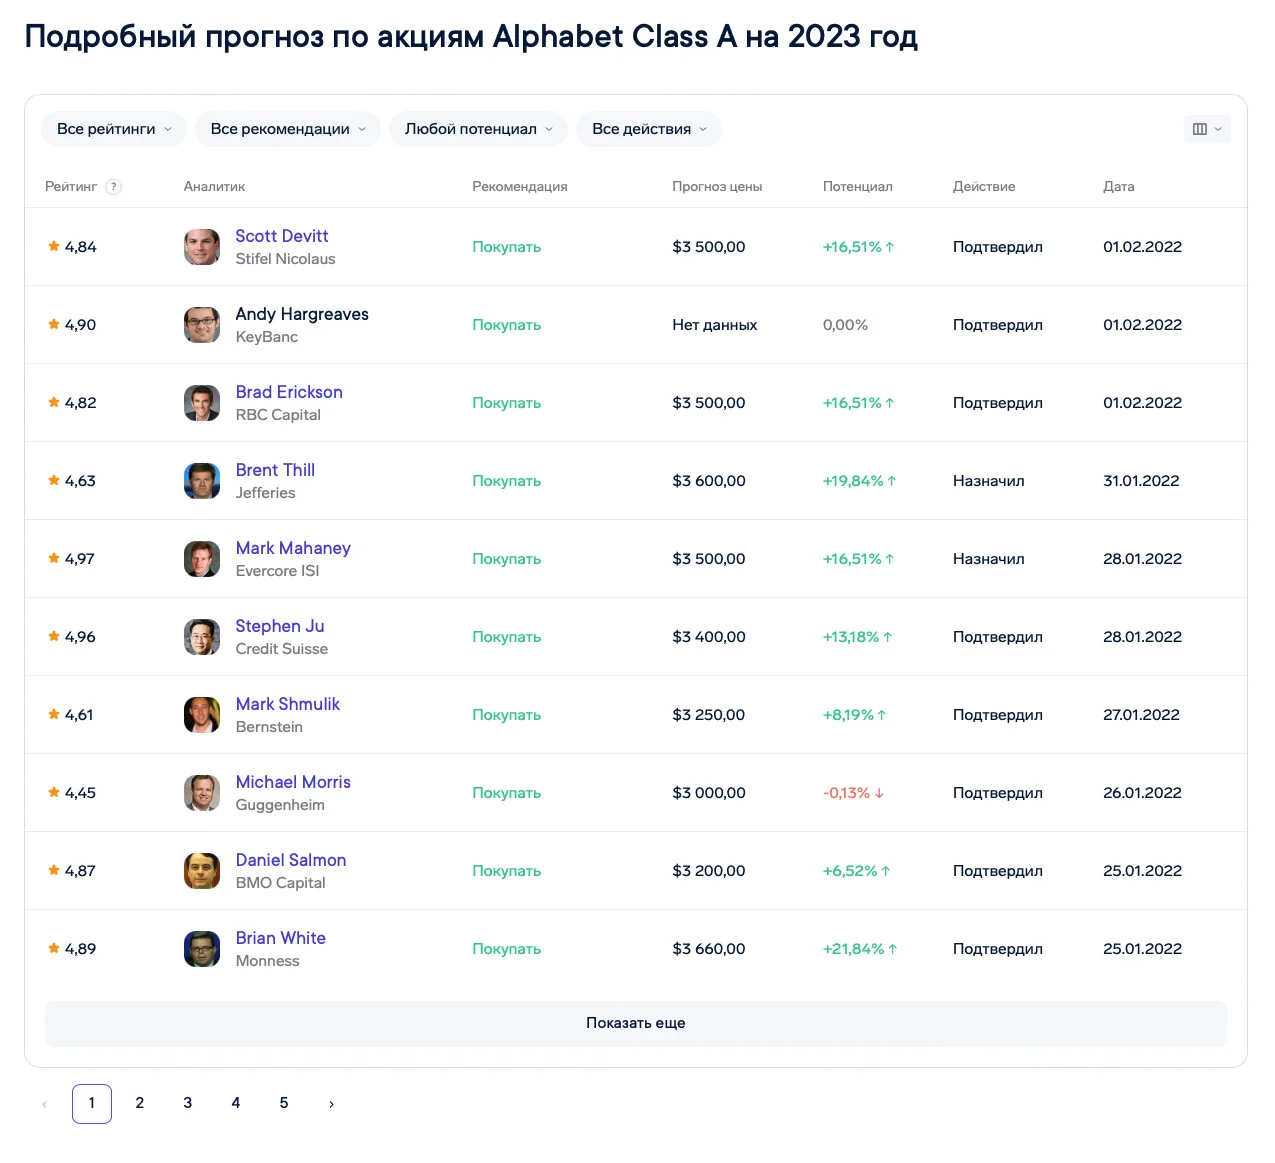Open Brent Thill analyst profile link

[275, 470]
